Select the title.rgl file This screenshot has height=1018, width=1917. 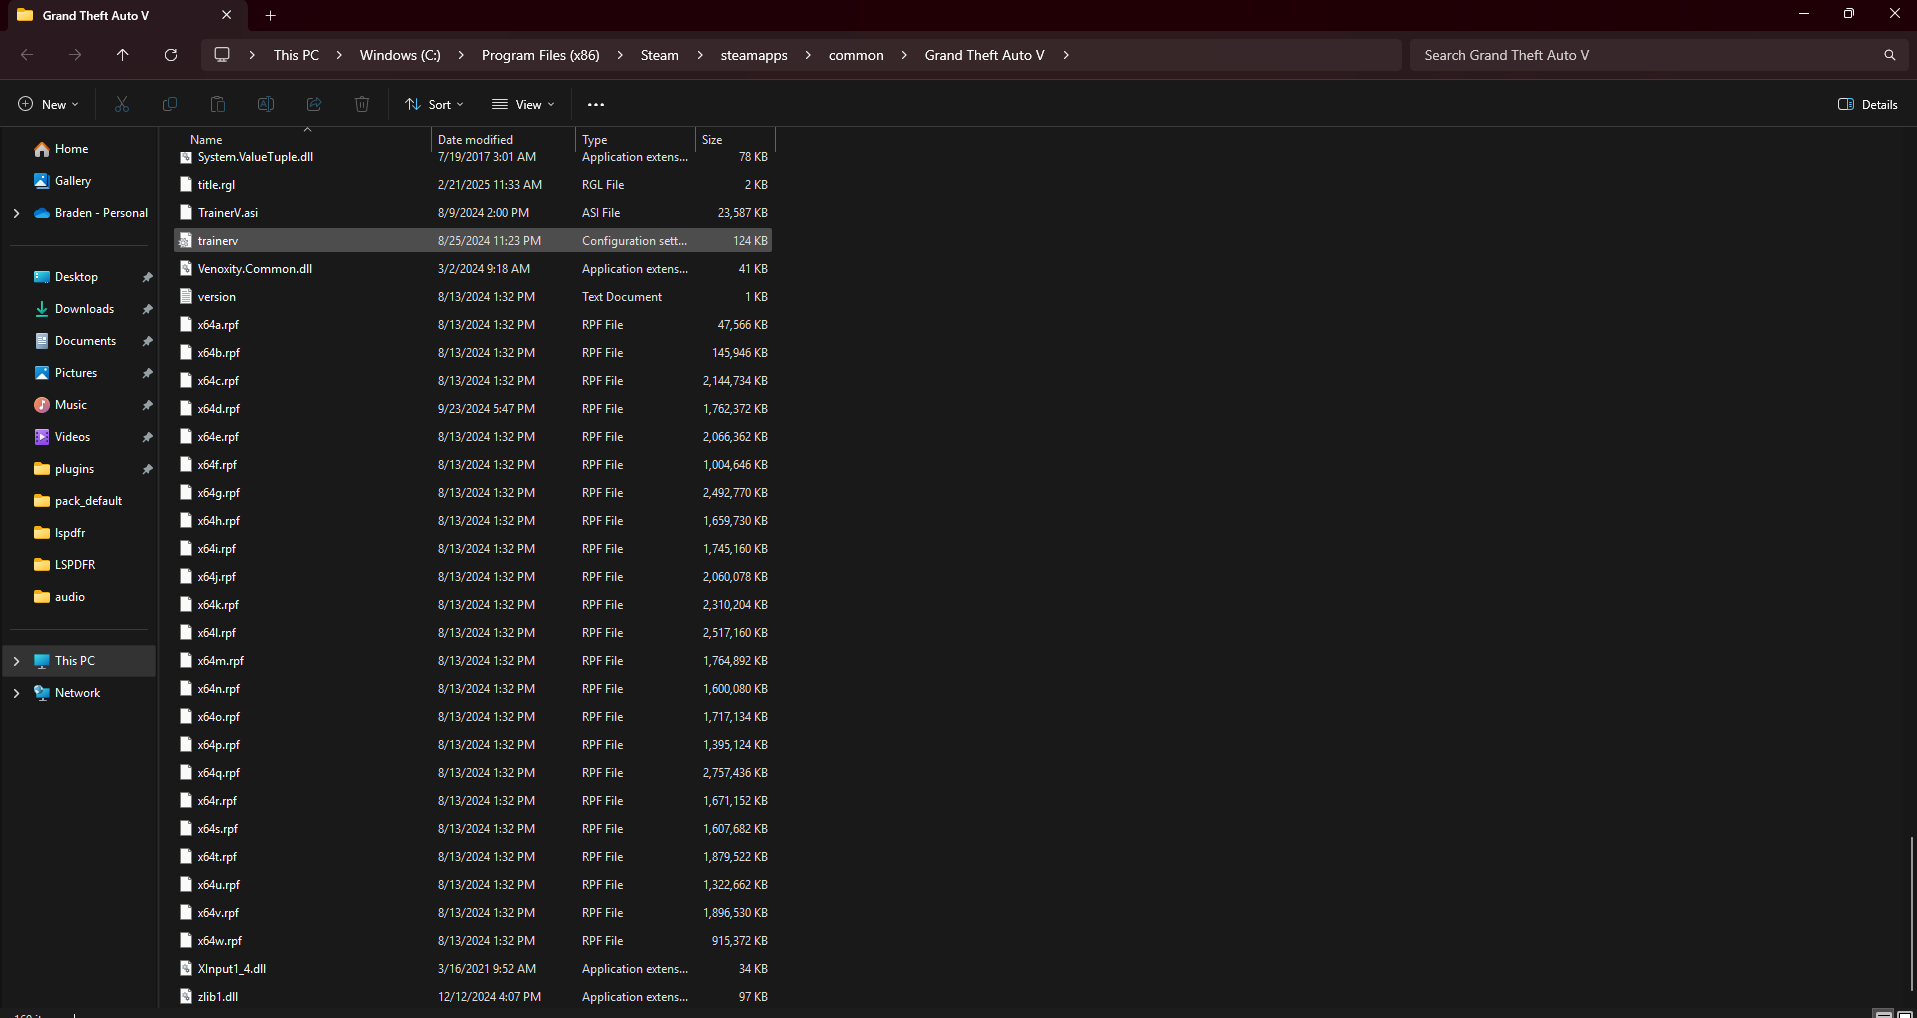[x=473, y=185]
